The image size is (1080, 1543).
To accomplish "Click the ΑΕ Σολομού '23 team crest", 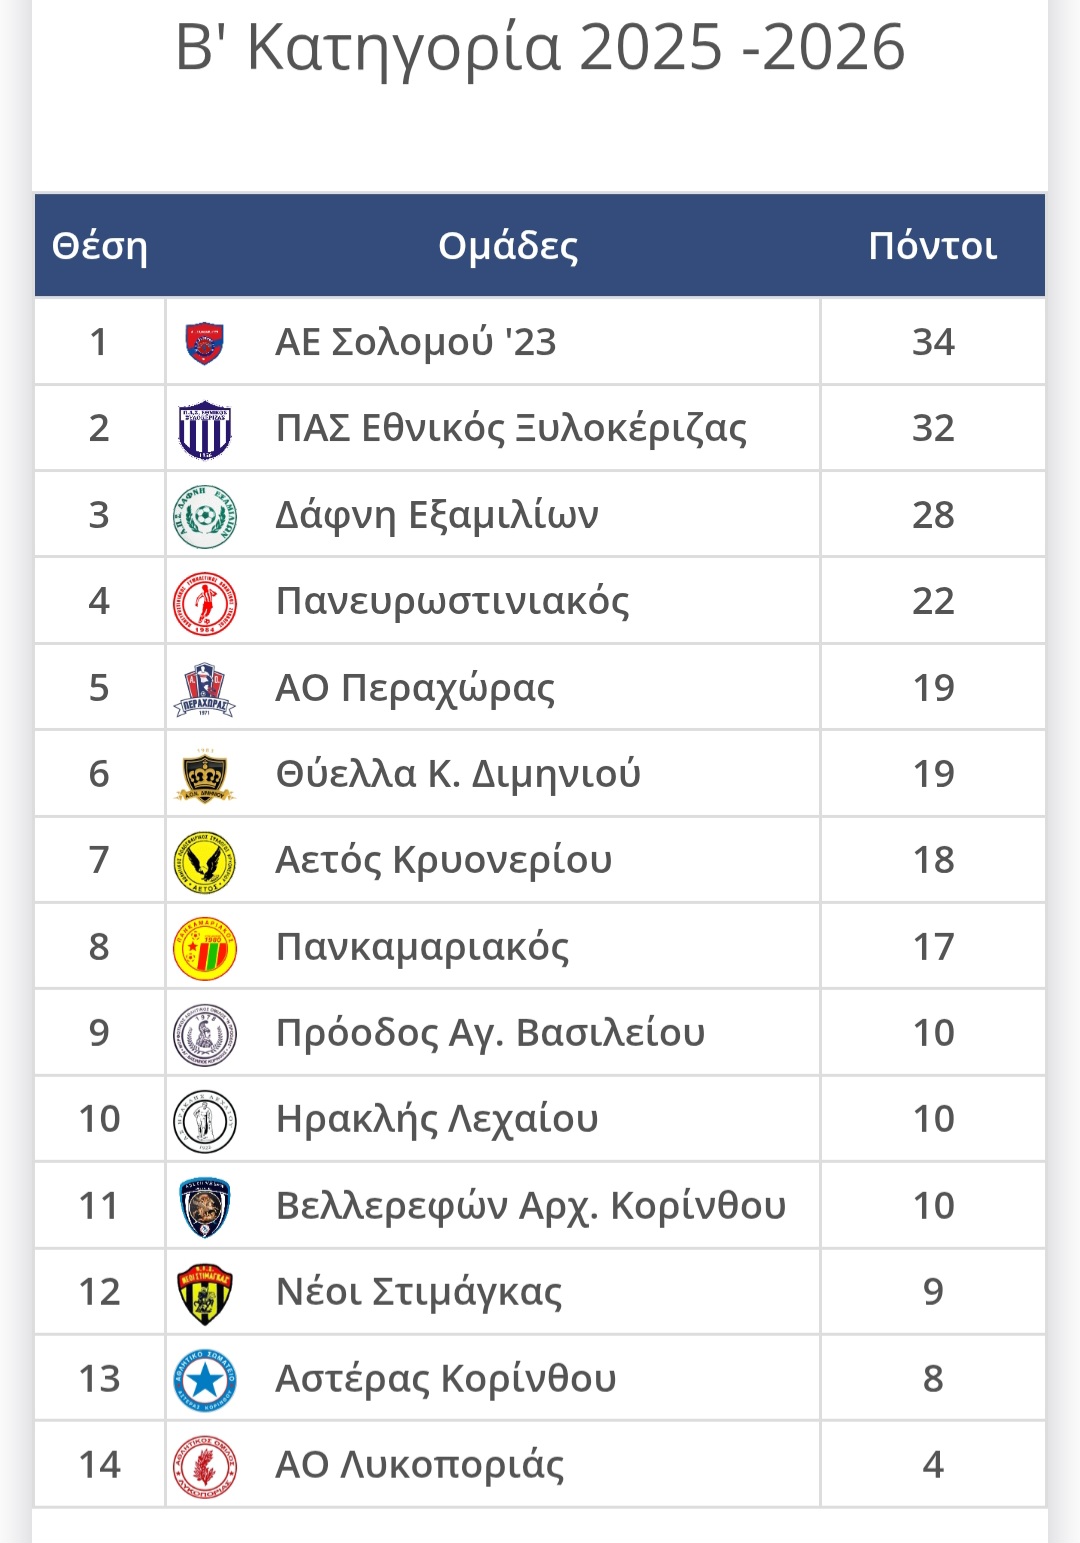I will pos(205,343).
